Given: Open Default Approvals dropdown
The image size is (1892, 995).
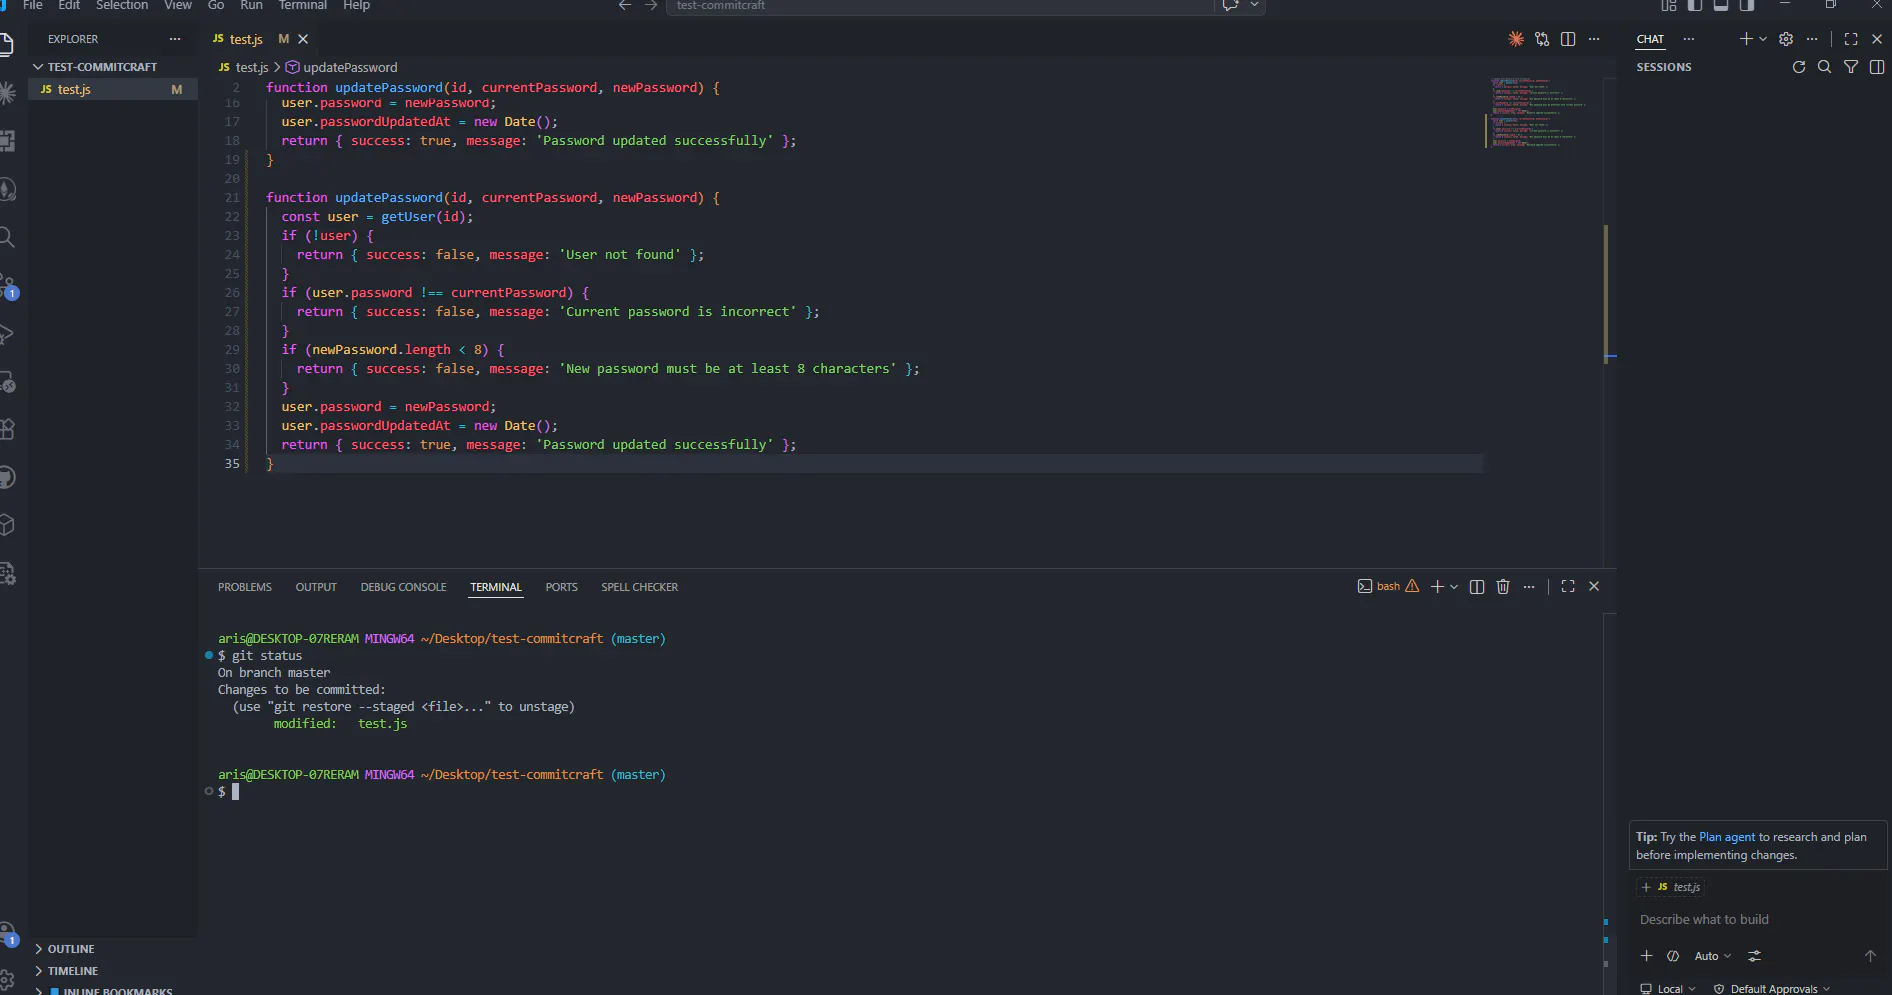Looking at the screenshot, I should (x=1771, y=988).
